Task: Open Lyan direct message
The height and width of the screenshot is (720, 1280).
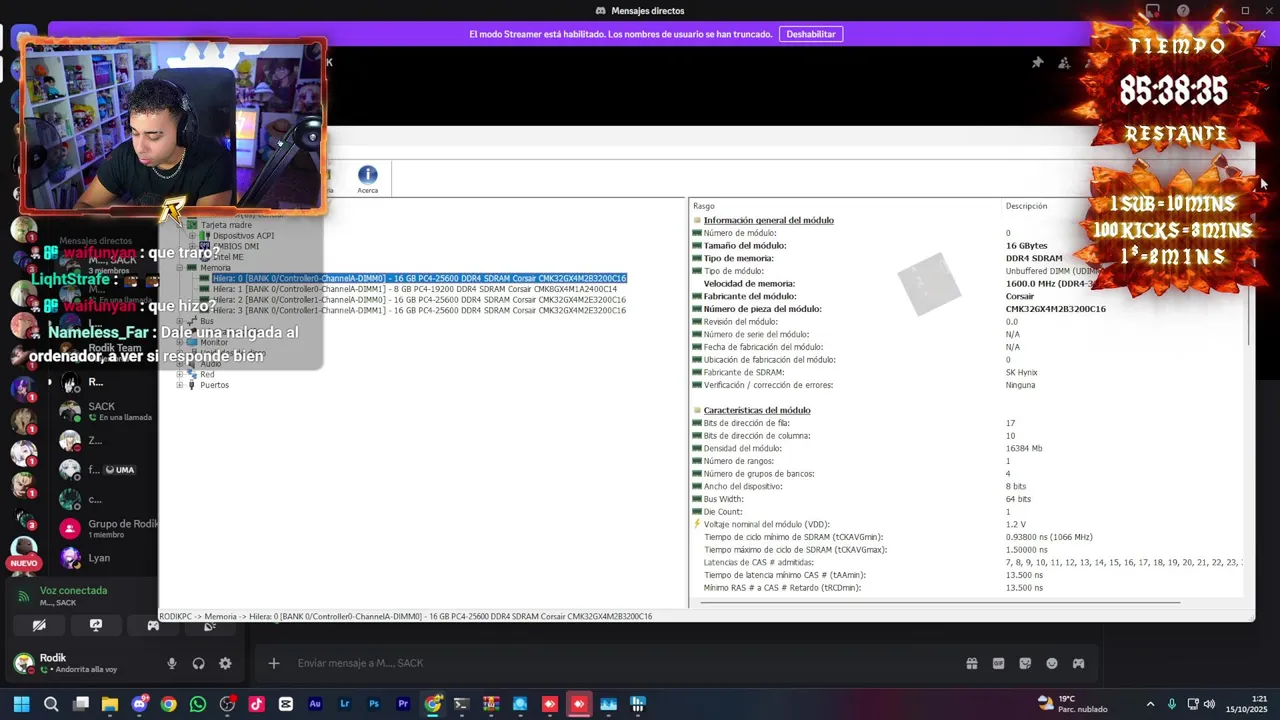Action: [105, 558]
